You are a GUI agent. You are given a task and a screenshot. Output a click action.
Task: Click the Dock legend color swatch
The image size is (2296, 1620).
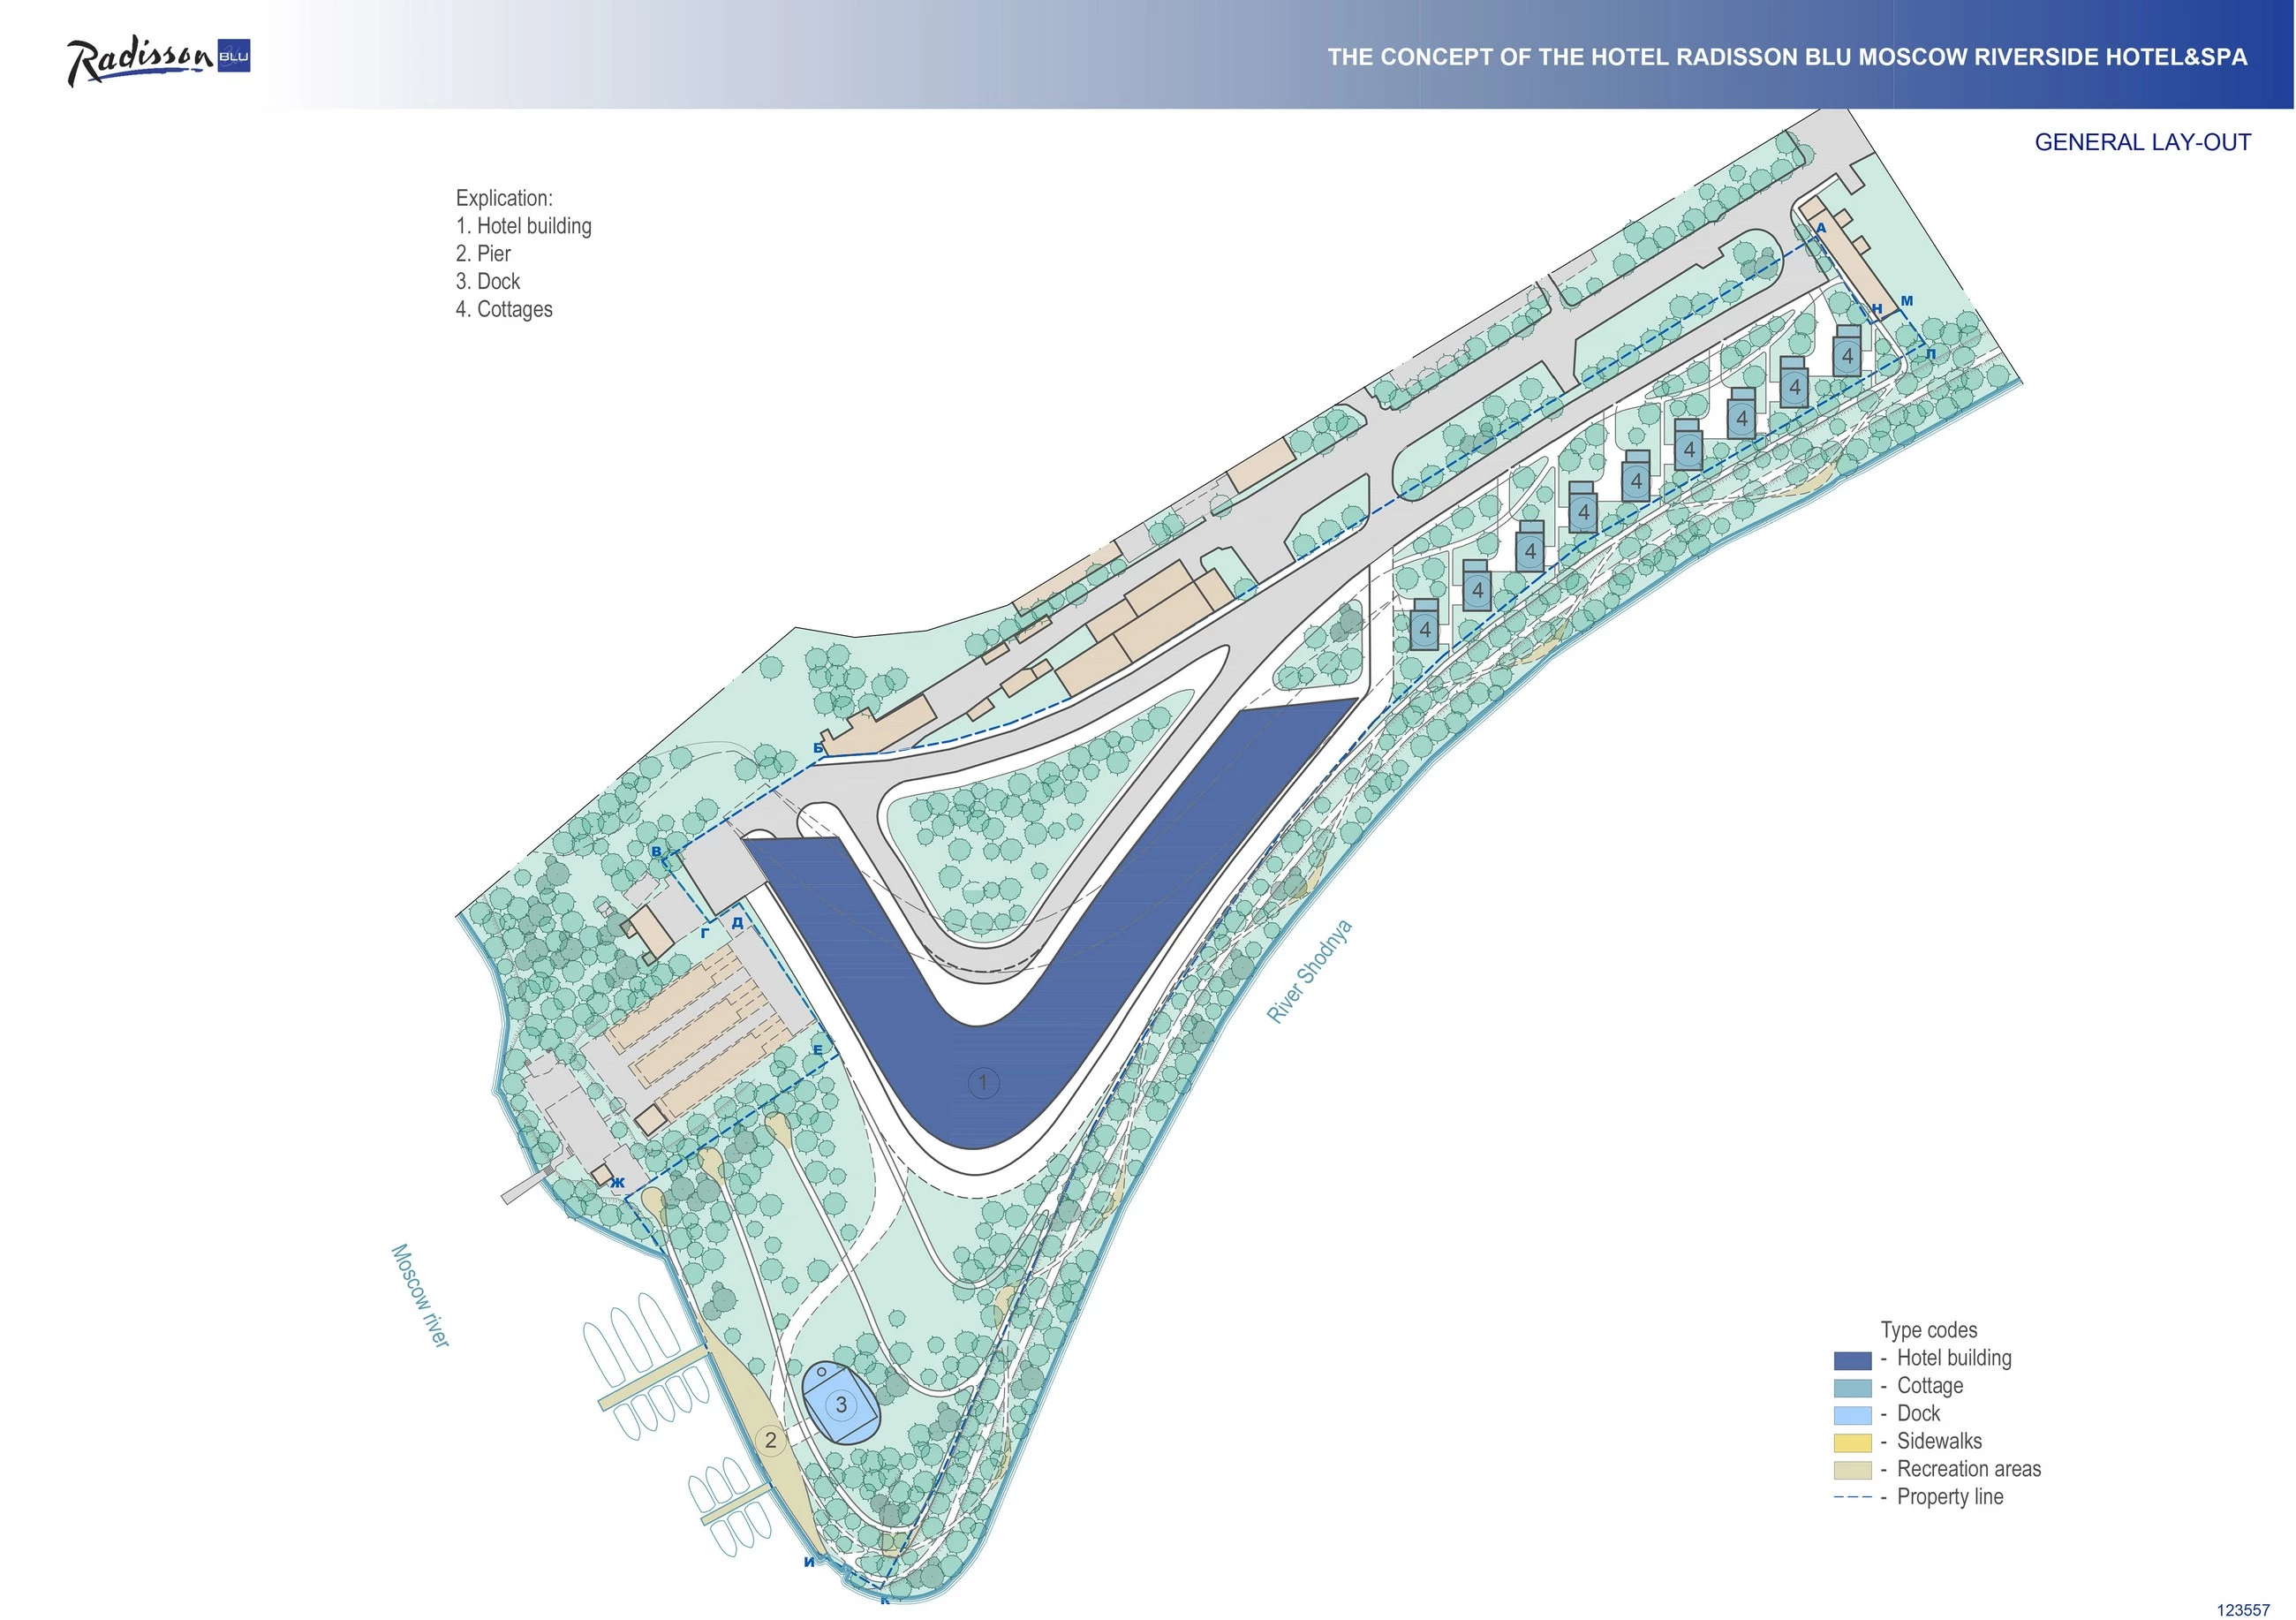(x=1852, y=1415)
